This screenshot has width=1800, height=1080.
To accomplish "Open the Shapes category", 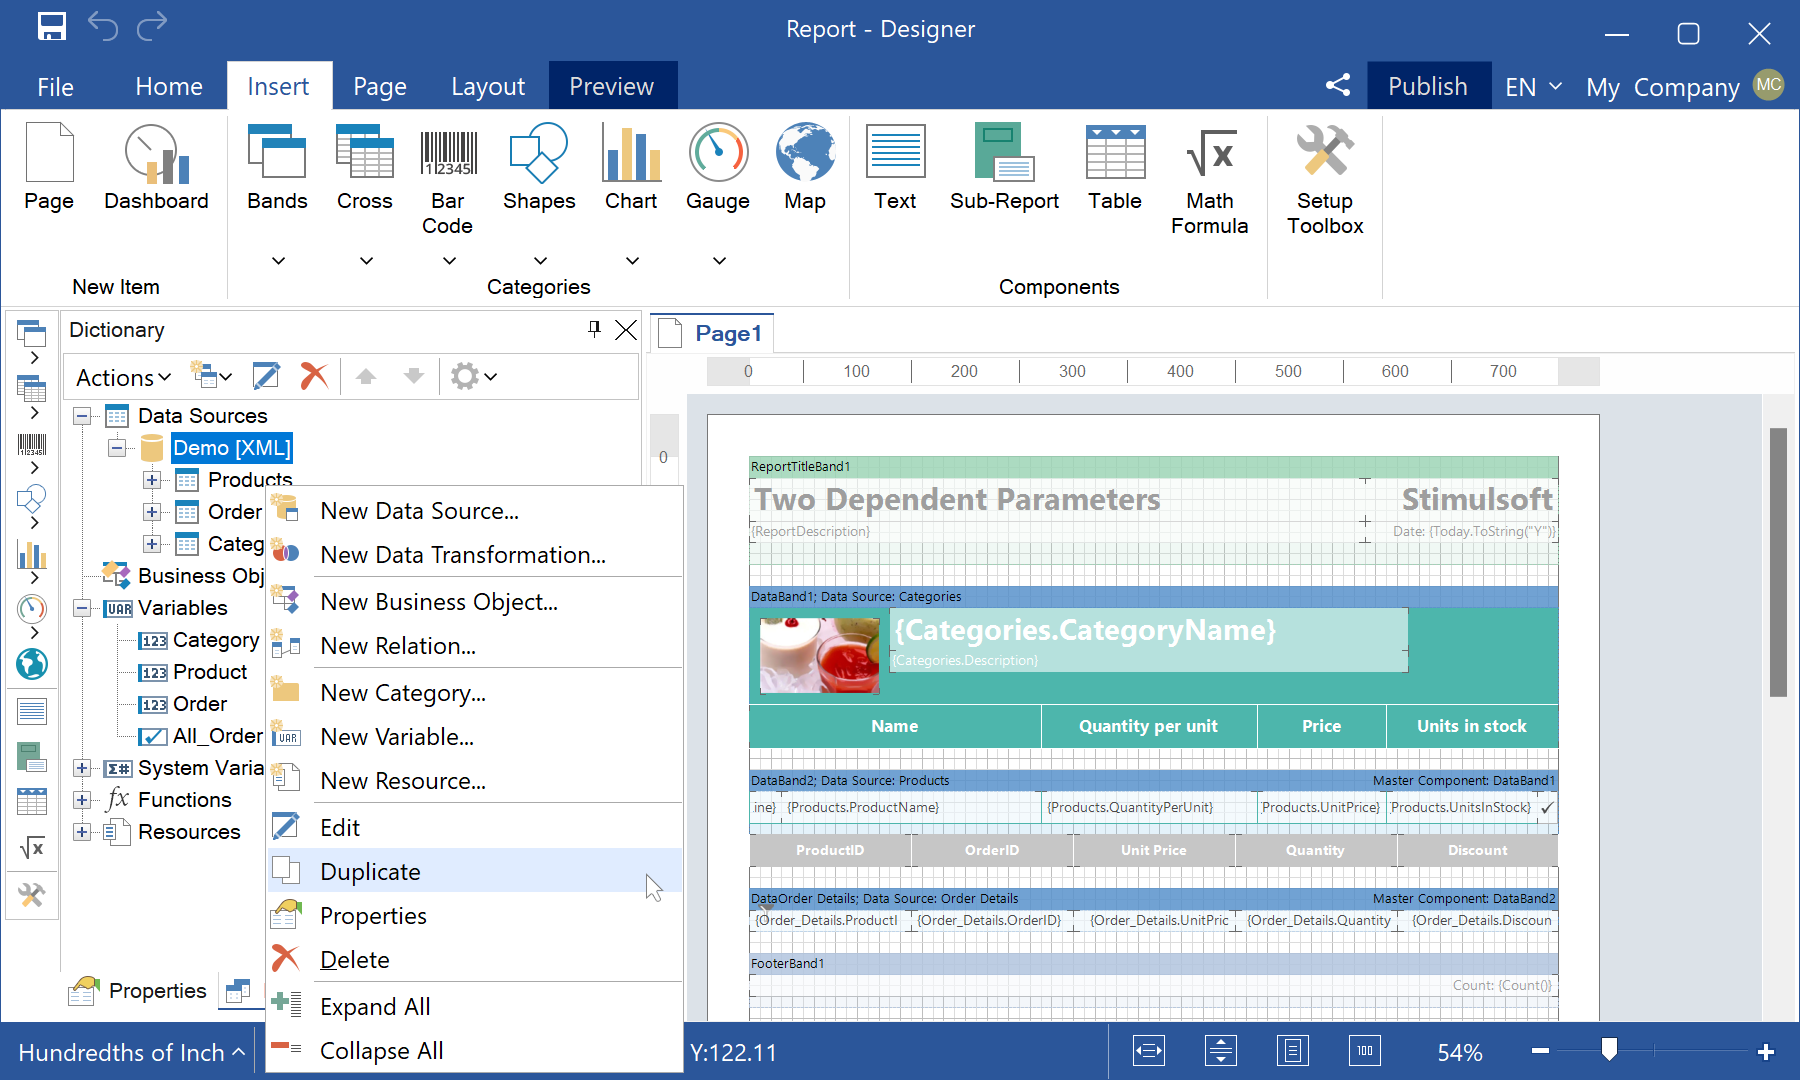I will click(539, 195).
